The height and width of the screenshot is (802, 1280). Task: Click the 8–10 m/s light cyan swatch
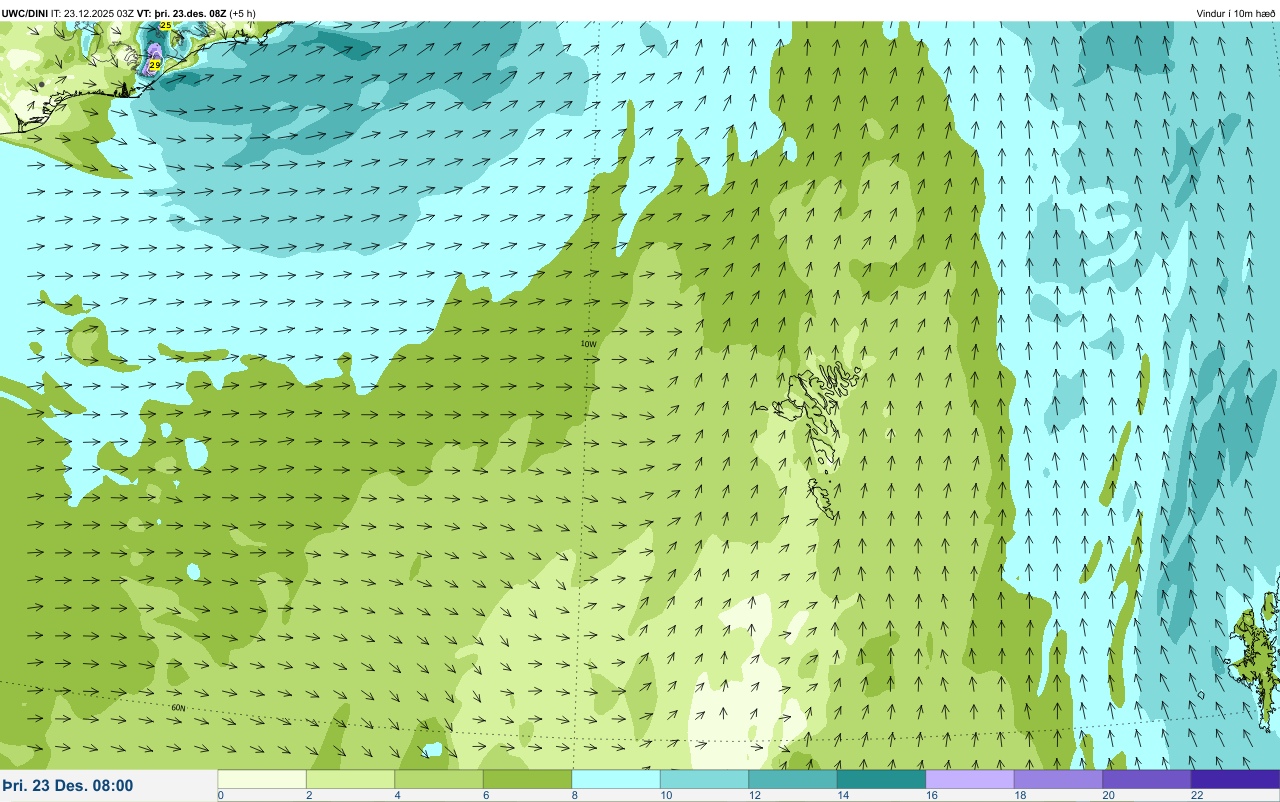click(616, 779)
